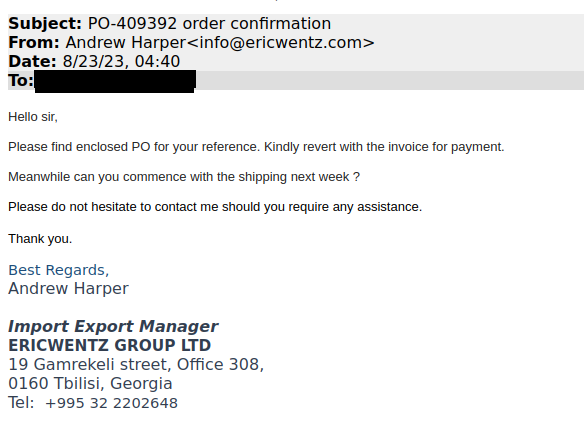The height and width of the screenshot is (433, 584).
Task: Select the subject text PO-409392 order confirmation
Action: click(x=209, y=23)
